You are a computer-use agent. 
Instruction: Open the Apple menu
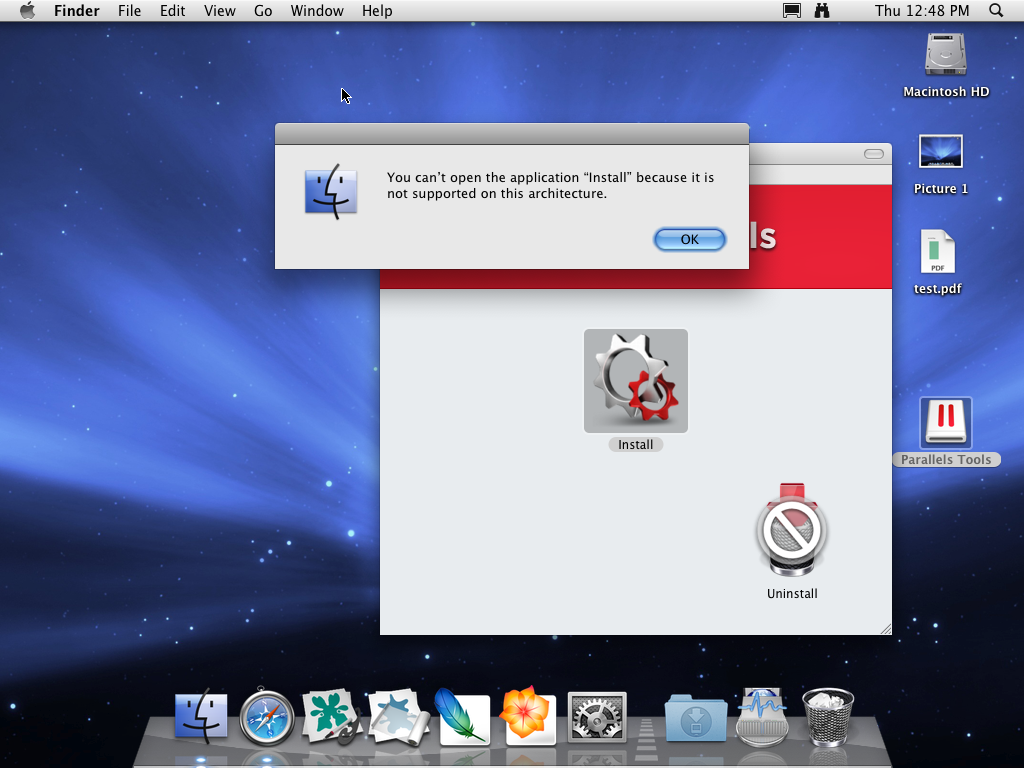pyautogui.click(x=27, y=10)
